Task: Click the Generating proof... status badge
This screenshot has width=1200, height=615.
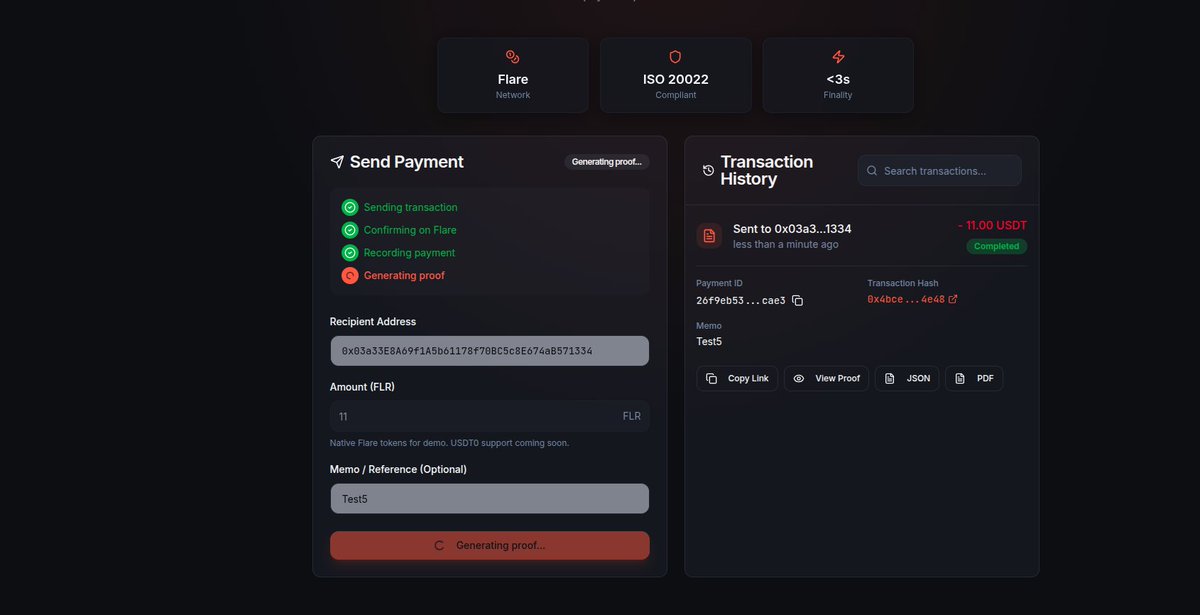Action: (607, 162)
